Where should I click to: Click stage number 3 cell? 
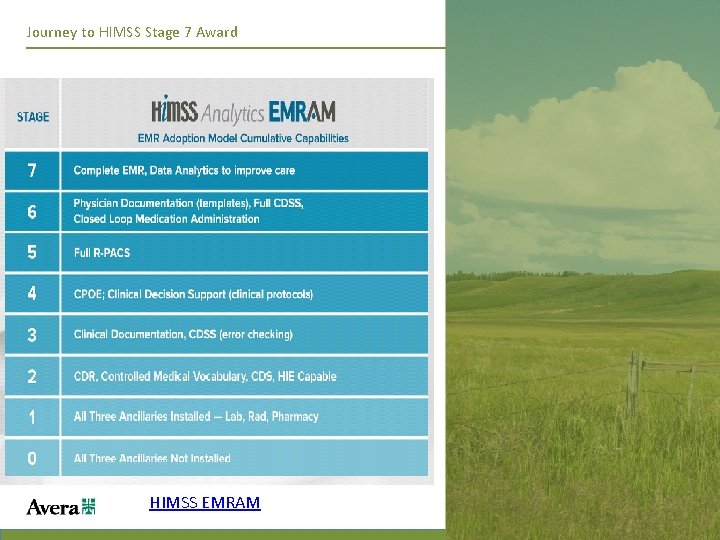click(x=32, y=334)
